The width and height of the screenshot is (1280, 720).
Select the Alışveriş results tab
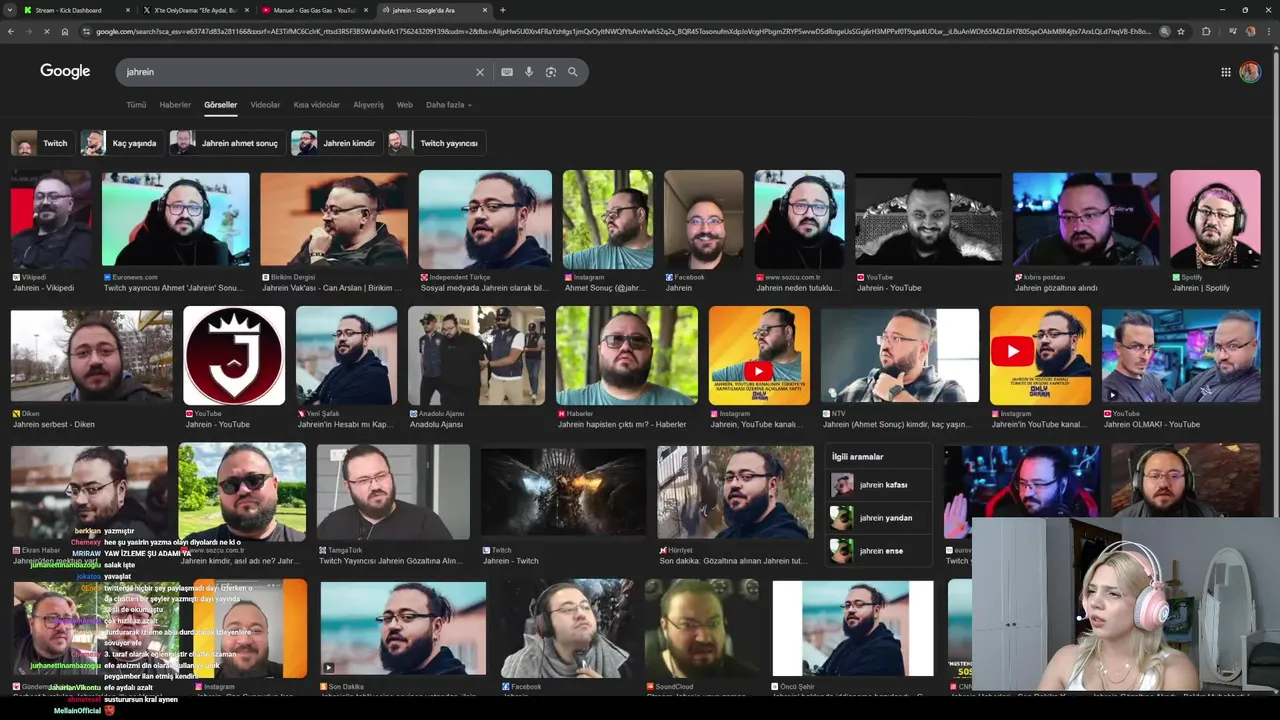point(368,105)
